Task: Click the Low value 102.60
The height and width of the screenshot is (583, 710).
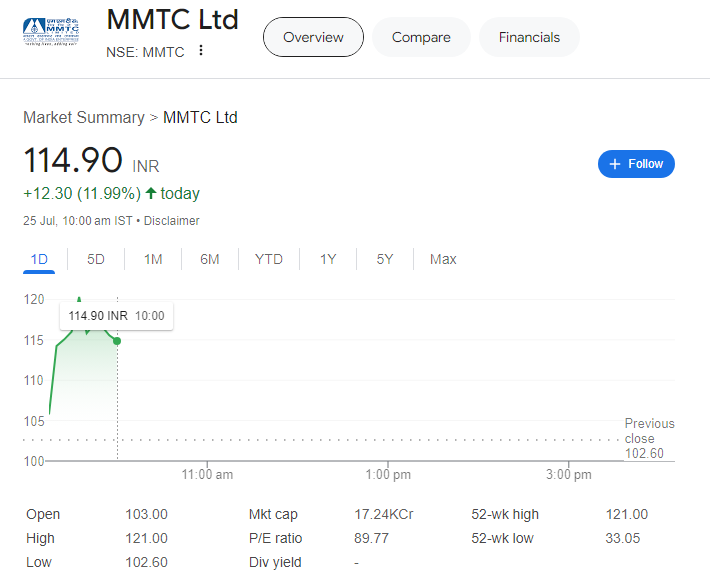Action: (146, 563)
